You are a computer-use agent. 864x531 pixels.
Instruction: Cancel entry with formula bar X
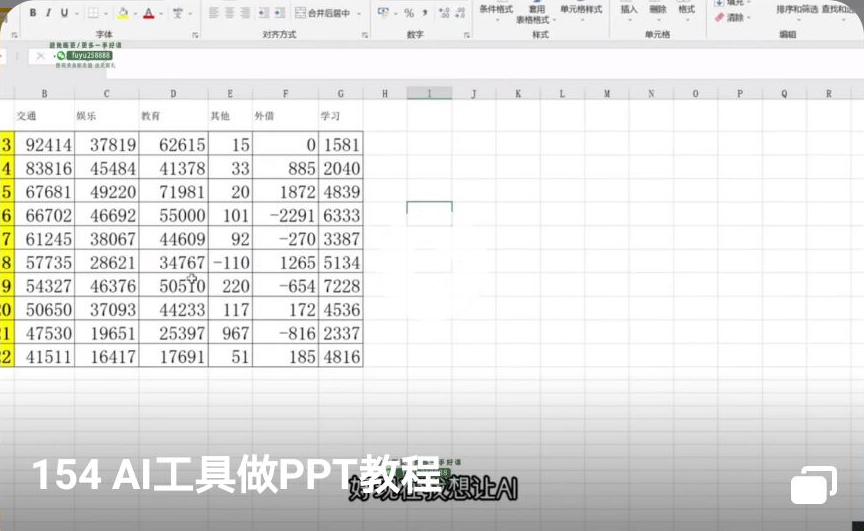(40, 56)
